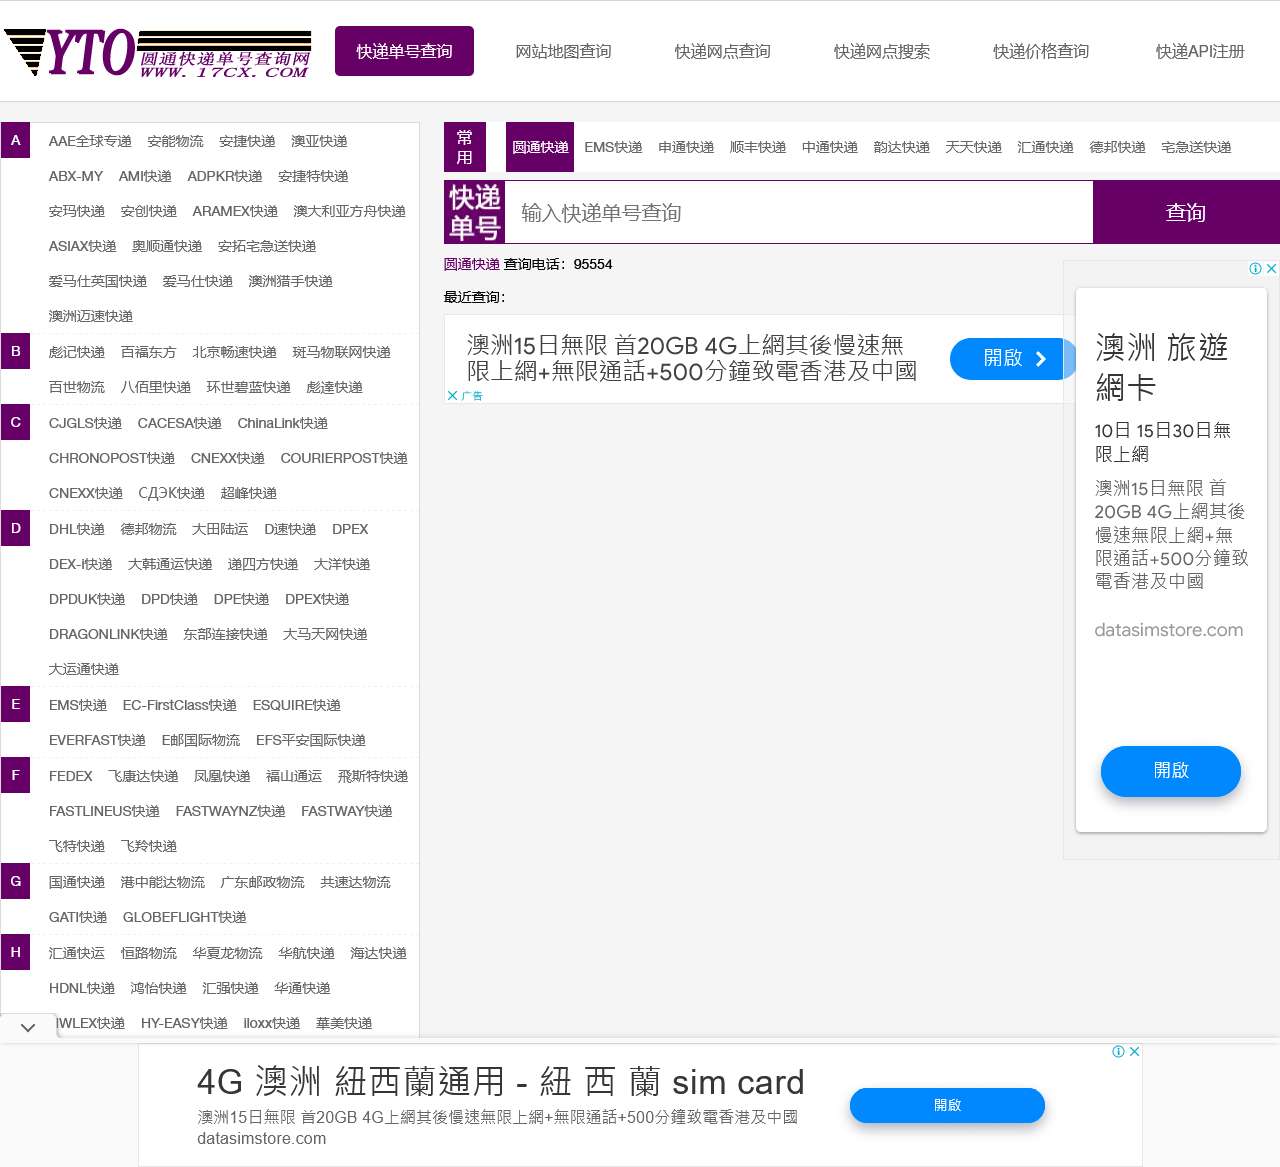1280x1167 pixels.
Task: Open 快递网点搜索 navigation item
Action: tap(881, 51)
